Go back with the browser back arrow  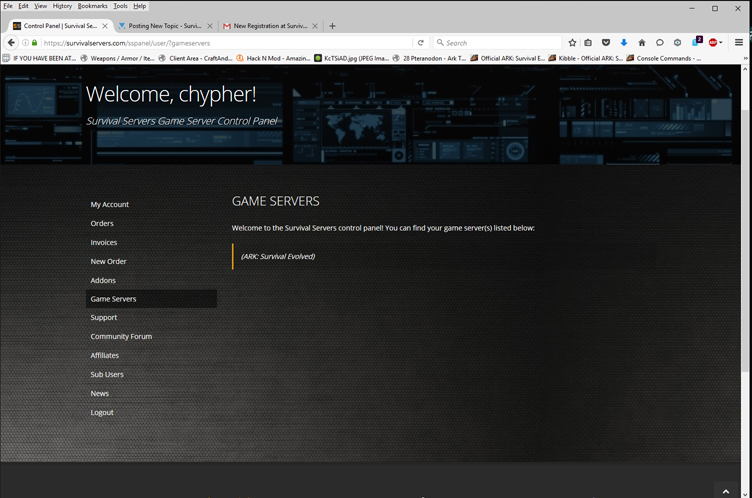pos(11,43)
